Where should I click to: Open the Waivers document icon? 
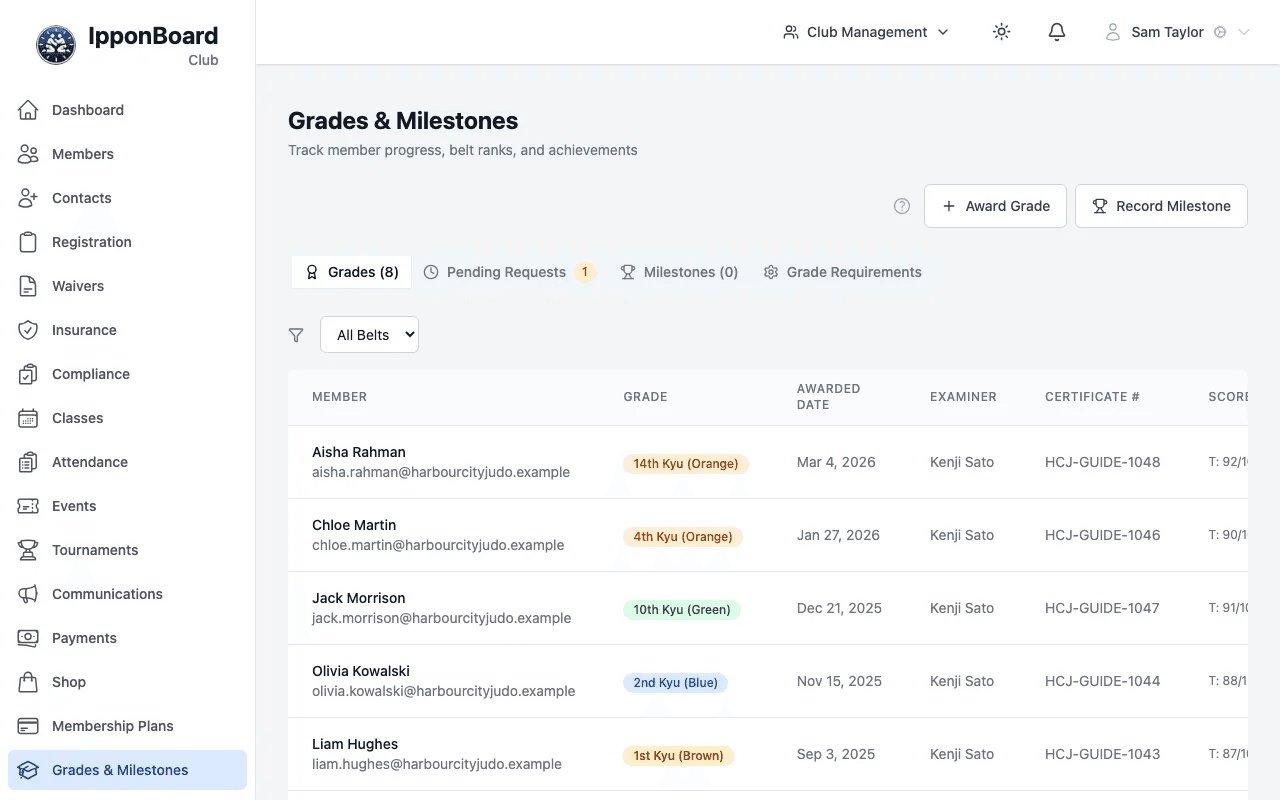click(x=28, y=286)
